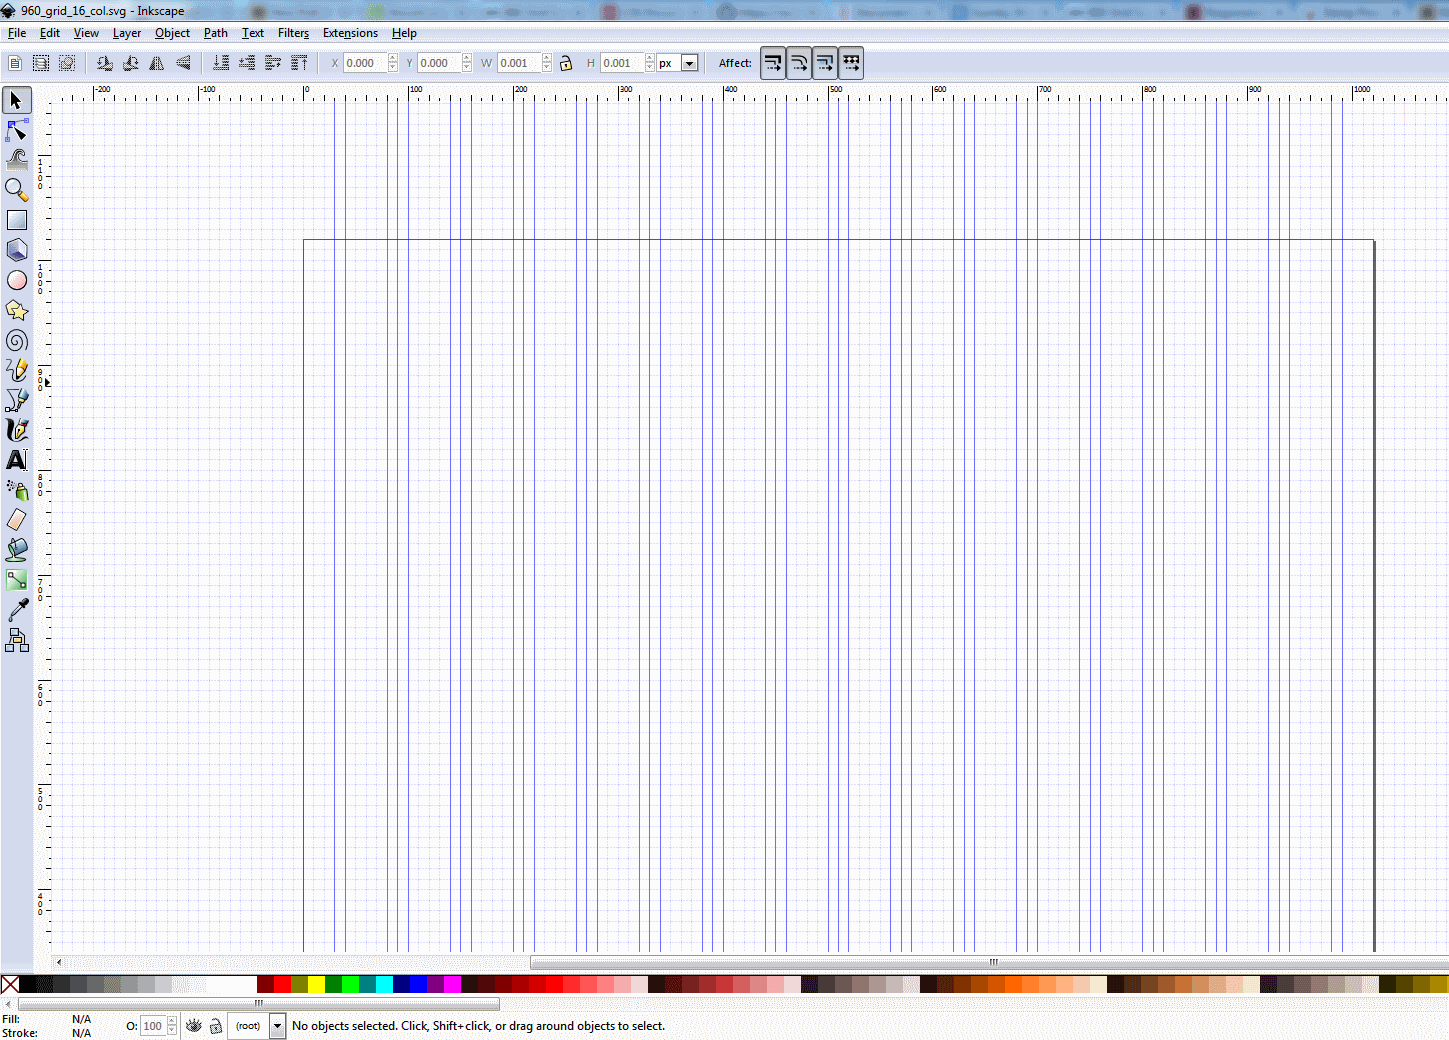Select the Ellipse and arc tool
Screen dimensions: 1449x1040
coord(16,280)
